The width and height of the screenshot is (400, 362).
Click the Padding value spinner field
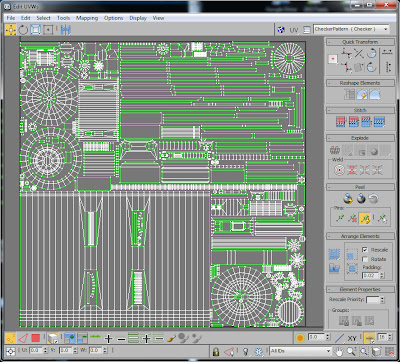[x=370, y=276]
